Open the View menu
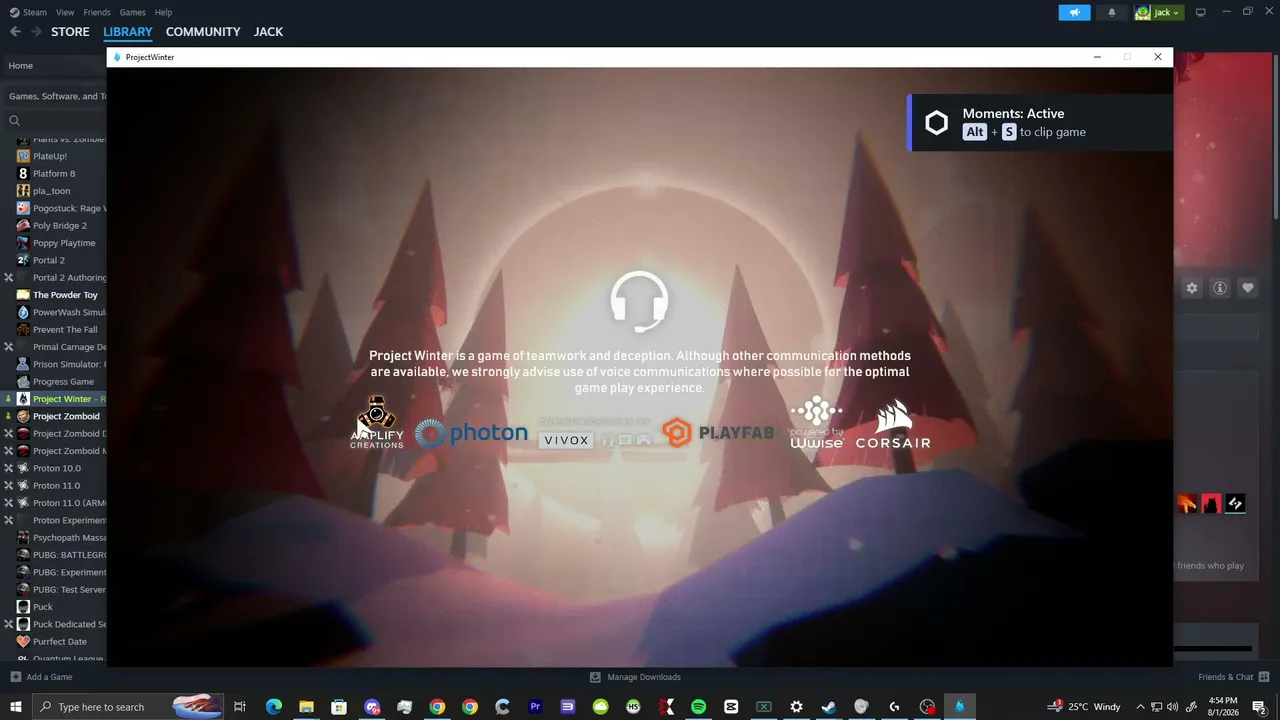The width and height of the screenshot is (1280, 720). [65, 12]
